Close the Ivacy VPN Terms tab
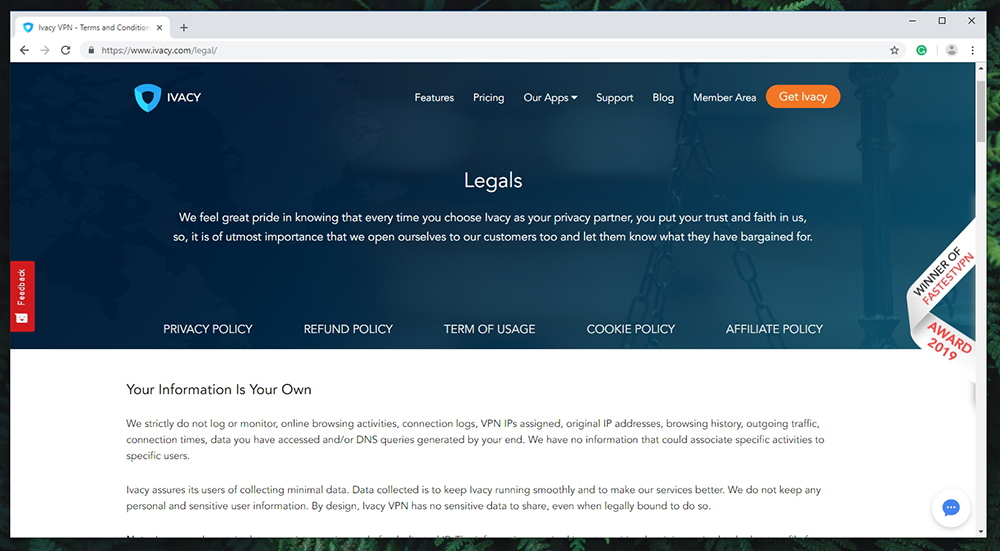Screen dimensions: 1000x551 [x=159, y=27]
